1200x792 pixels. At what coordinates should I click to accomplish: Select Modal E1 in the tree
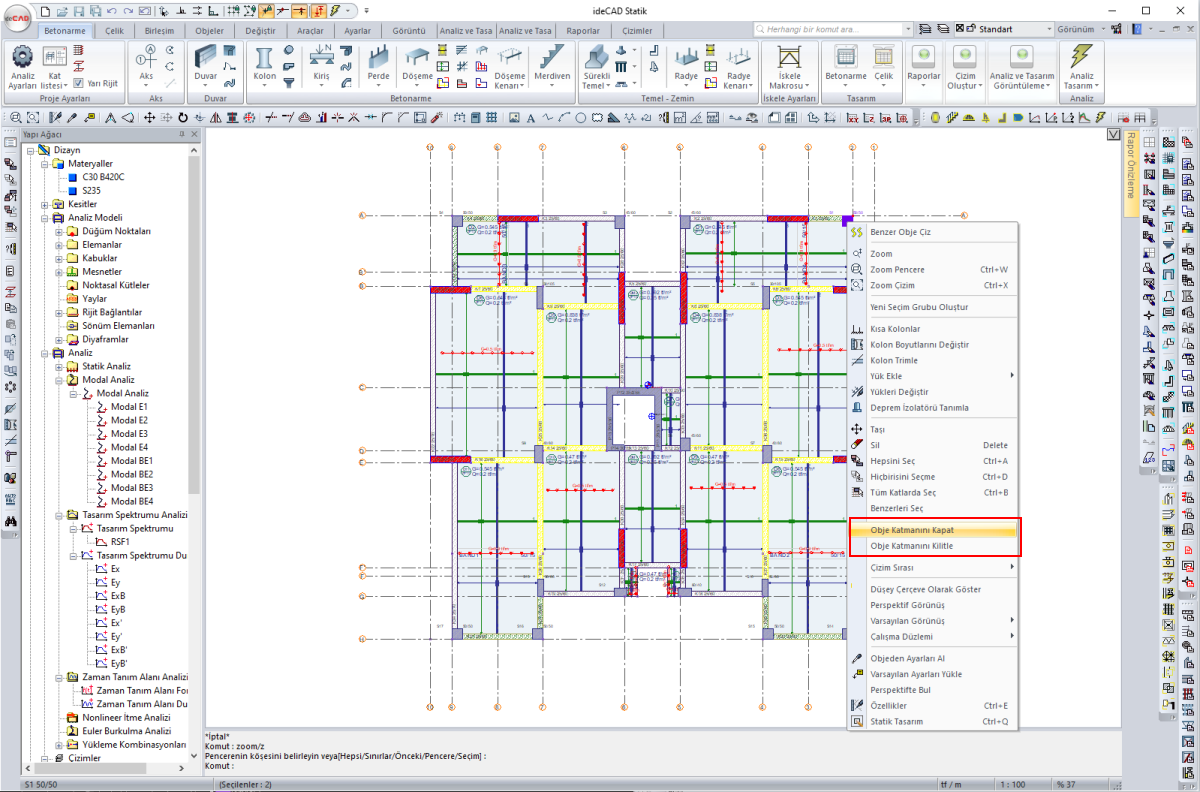129,407
